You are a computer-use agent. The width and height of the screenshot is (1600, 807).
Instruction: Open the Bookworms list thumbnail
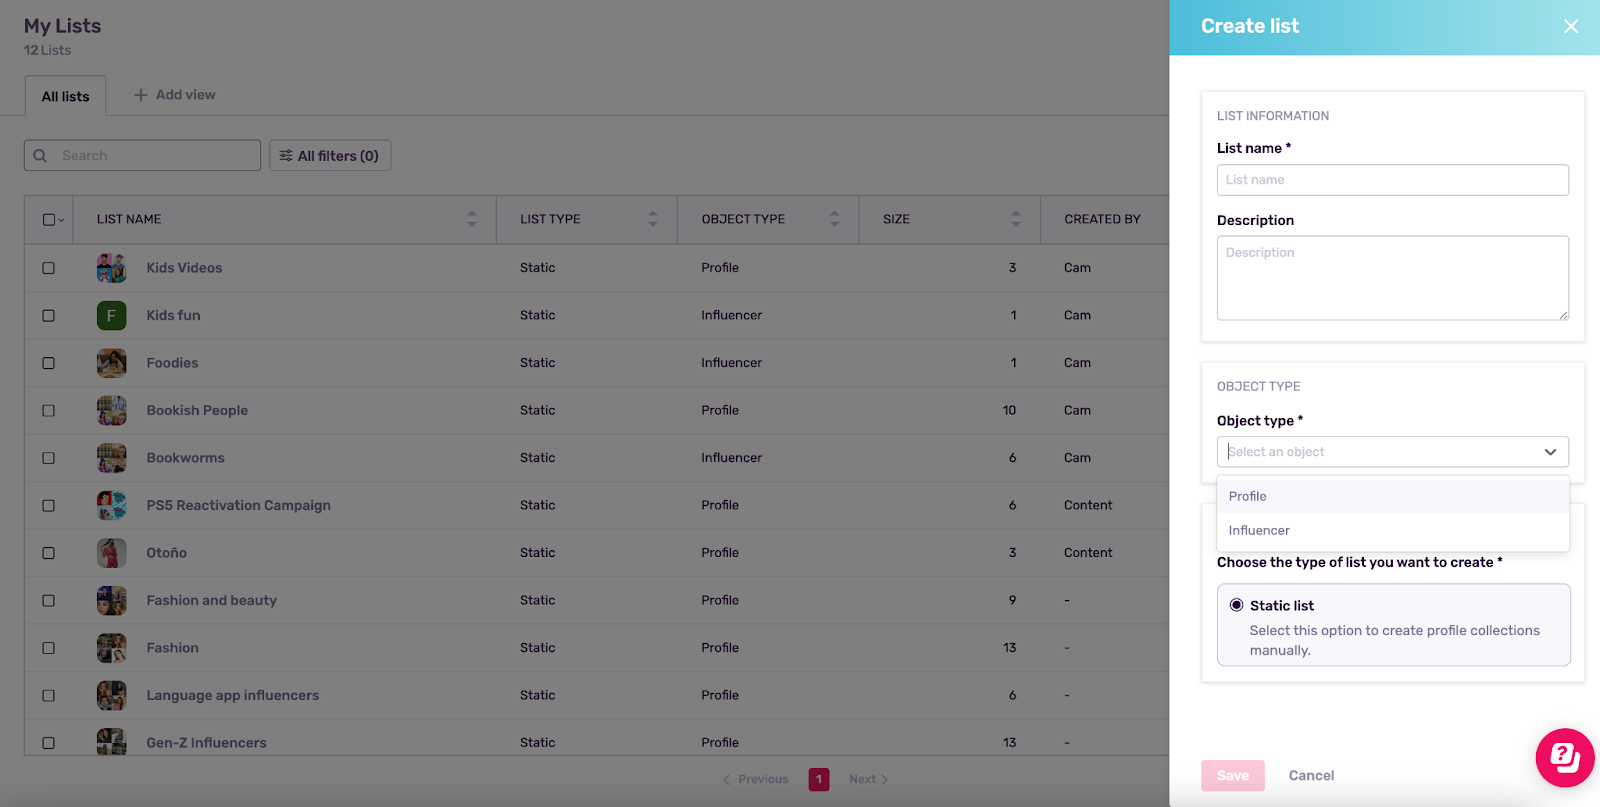(x=111, y=458)
